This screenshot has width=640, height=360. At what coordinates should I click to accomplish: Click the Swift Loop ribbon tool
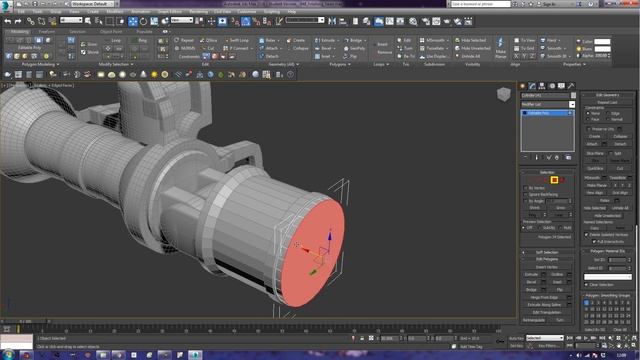click(237, 40)
